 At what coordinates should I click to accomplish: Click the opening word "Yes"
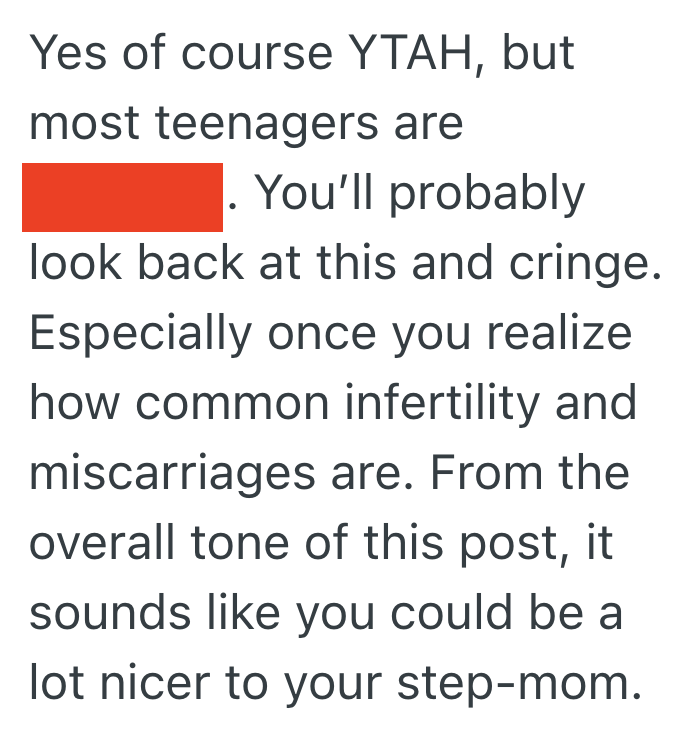click(x=64, y=53)
